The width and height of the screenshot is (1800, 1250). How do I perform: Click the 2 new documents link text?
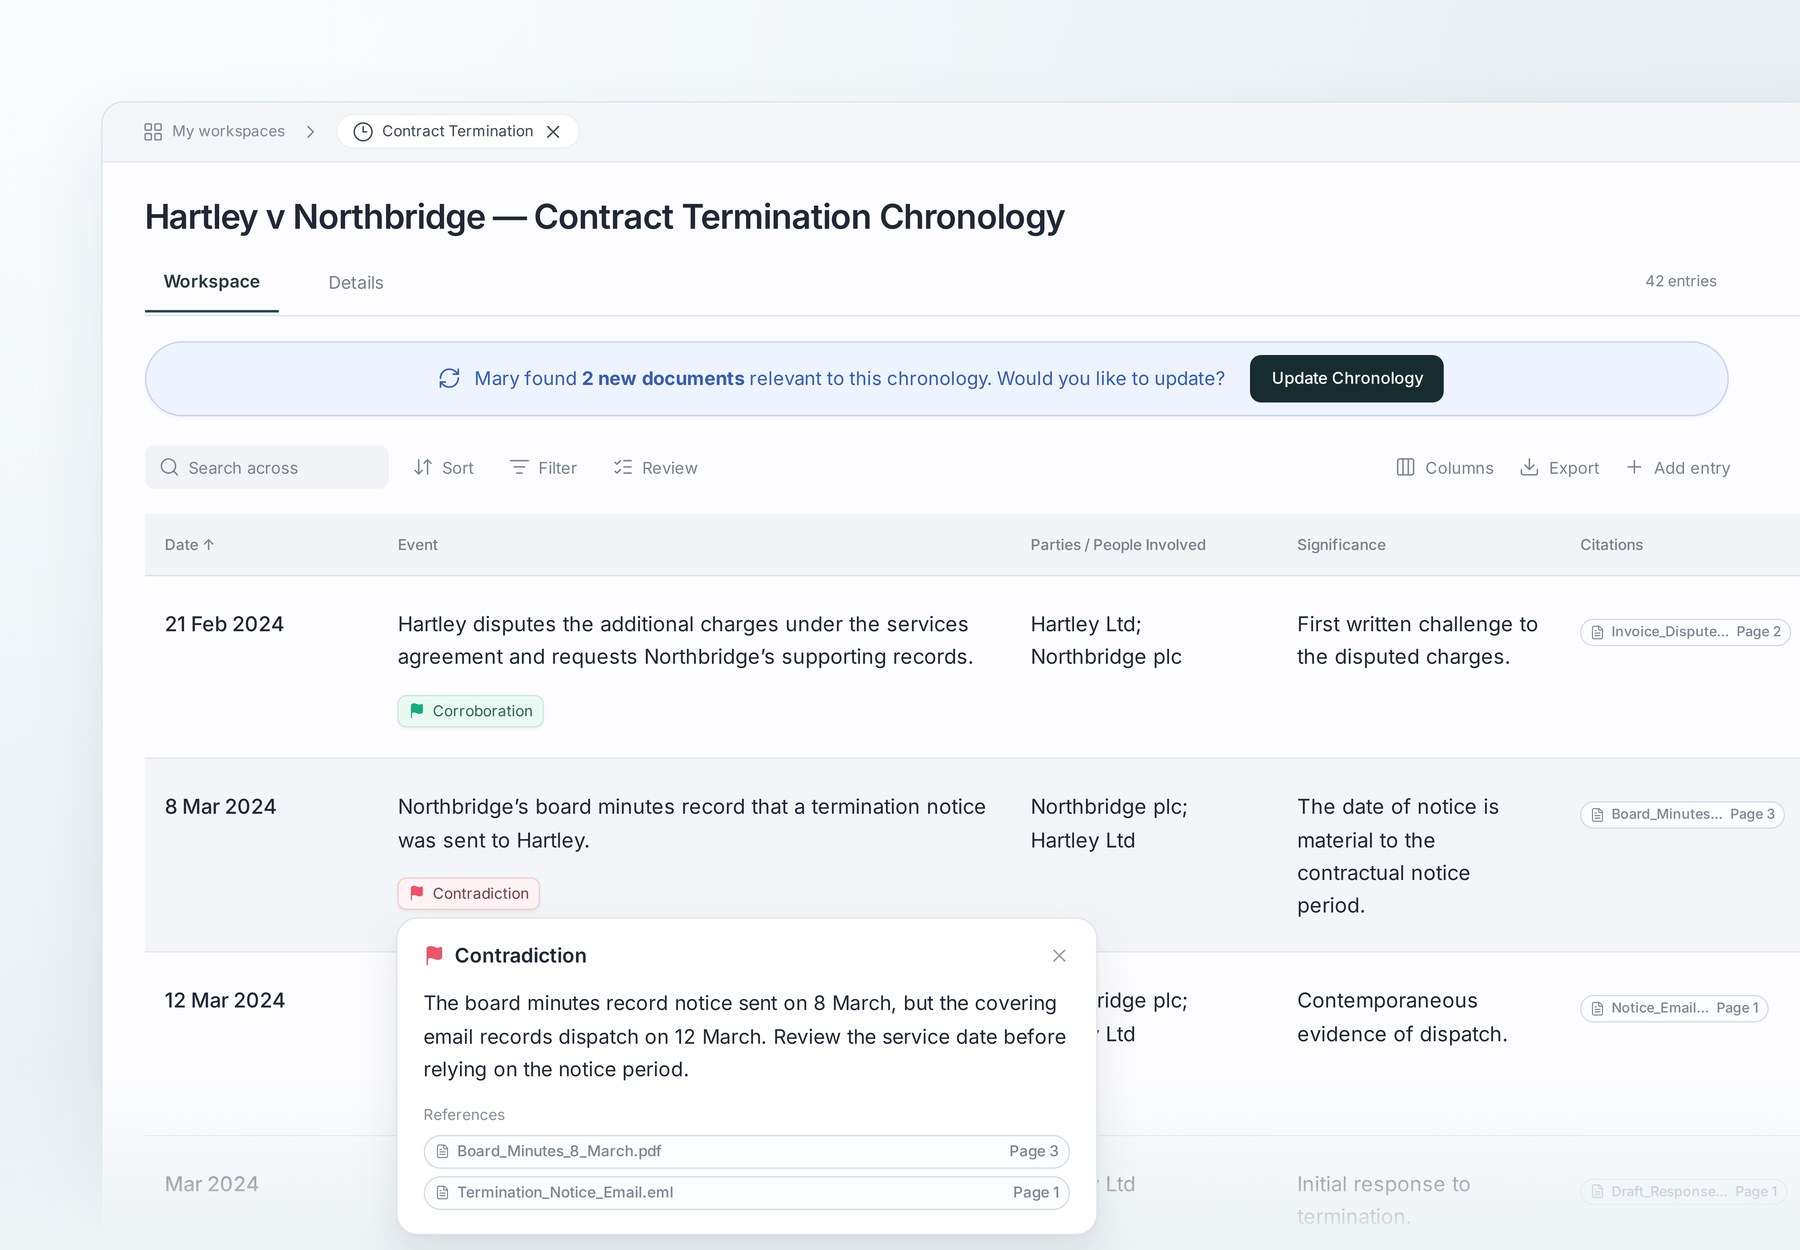pyautogui.click(x=662, y=378)
